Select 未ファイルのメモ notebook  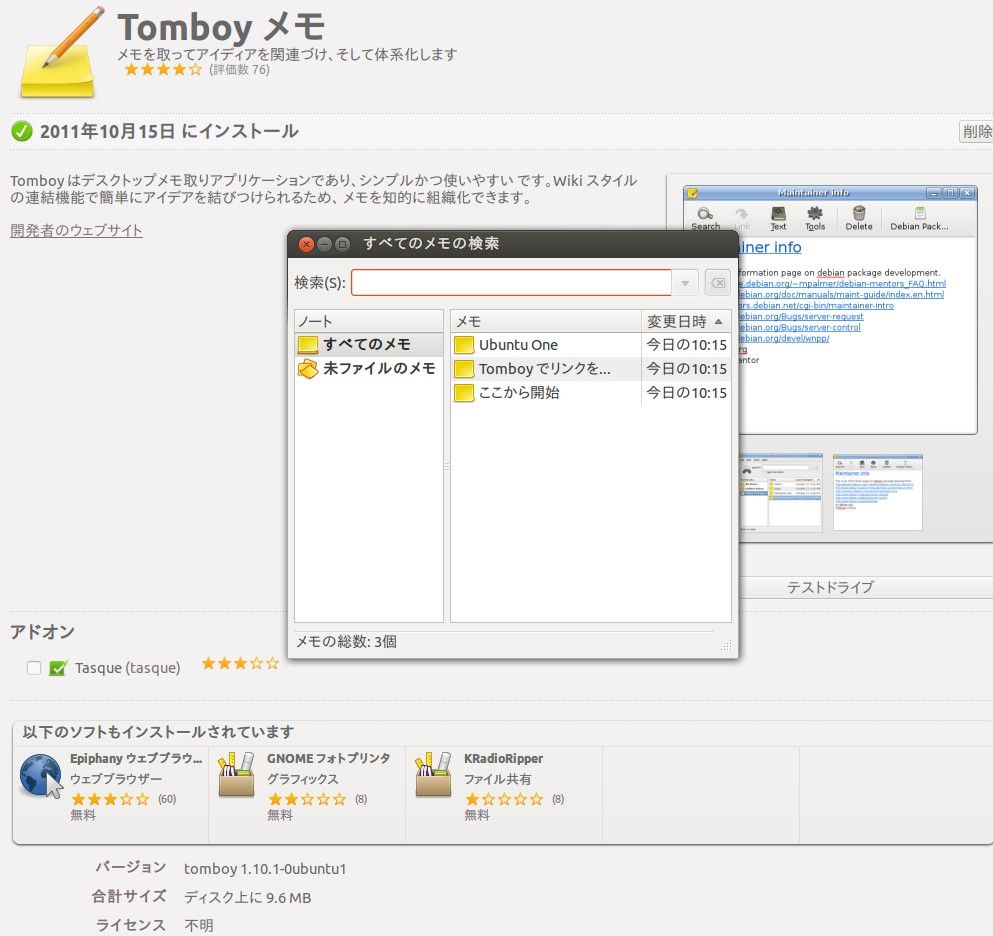coord(369,369)
